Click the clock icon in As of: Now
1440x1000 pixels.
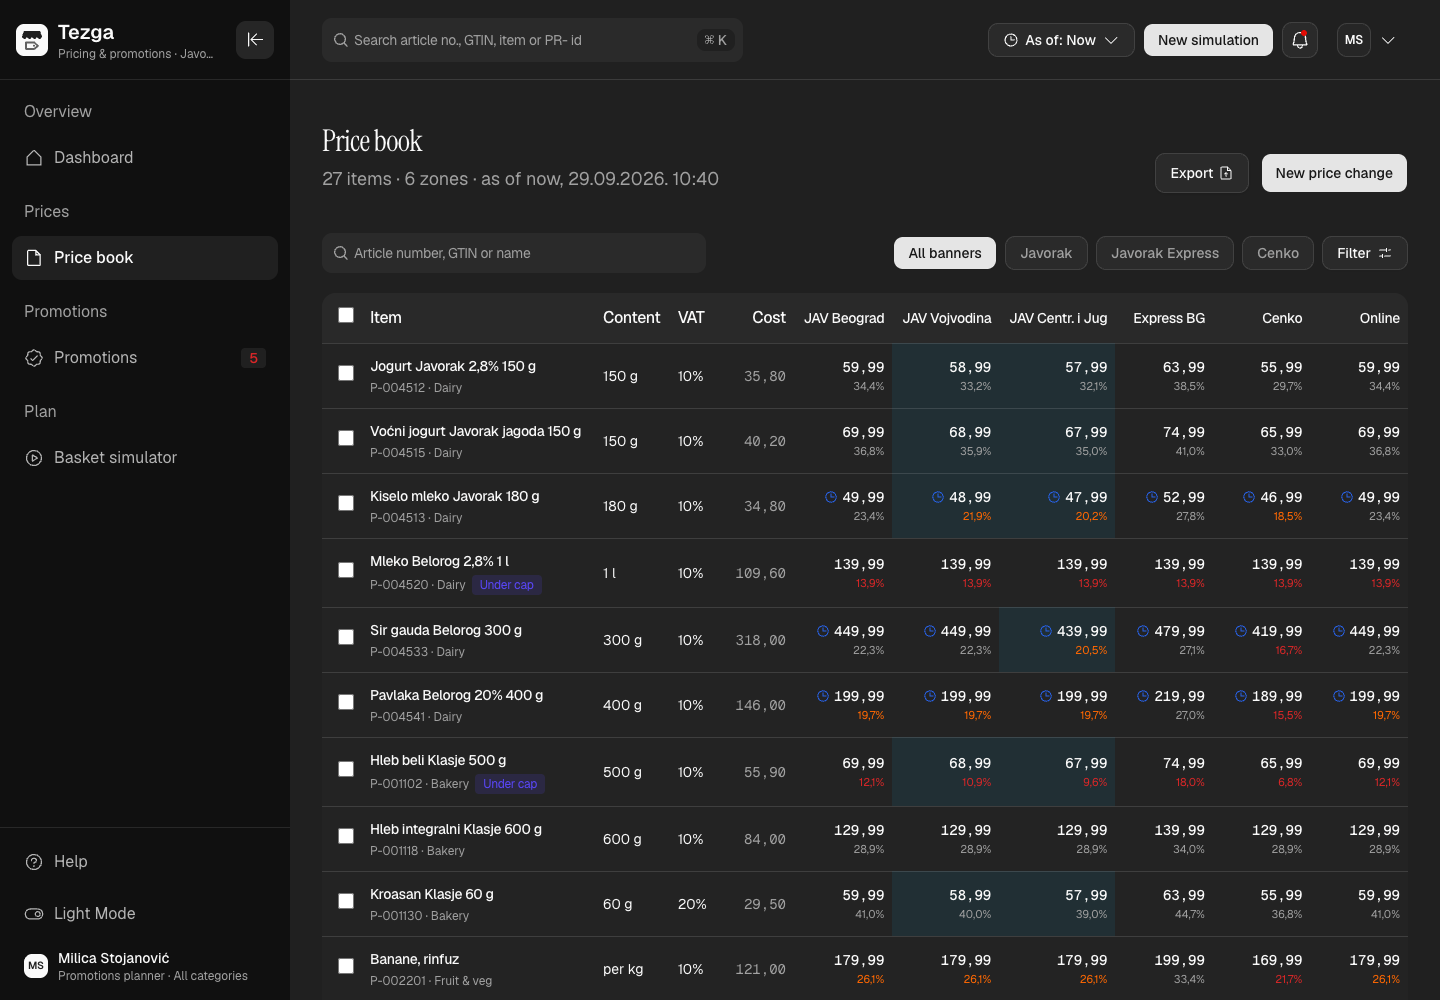tap(1011, 40)
